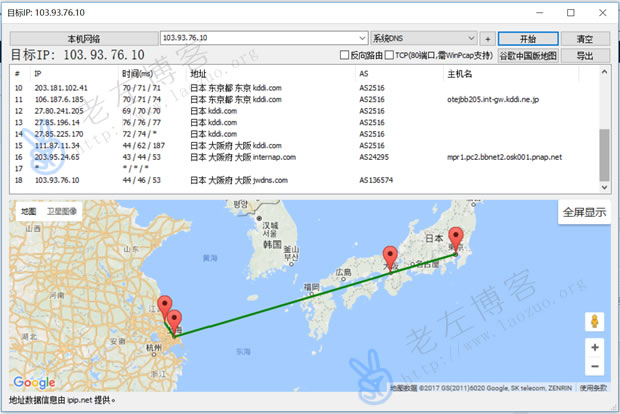The image size is (620, 414).
Task: Click the Google logo on the map
Action: [x=34, y=382]
